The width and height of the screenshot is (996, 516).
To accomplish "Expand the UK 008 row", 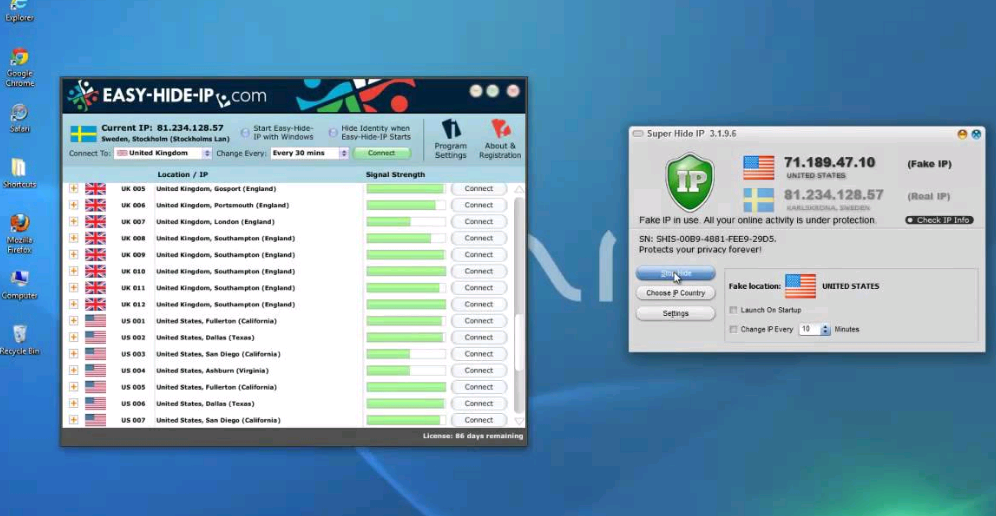I will [x=74, y=238].
